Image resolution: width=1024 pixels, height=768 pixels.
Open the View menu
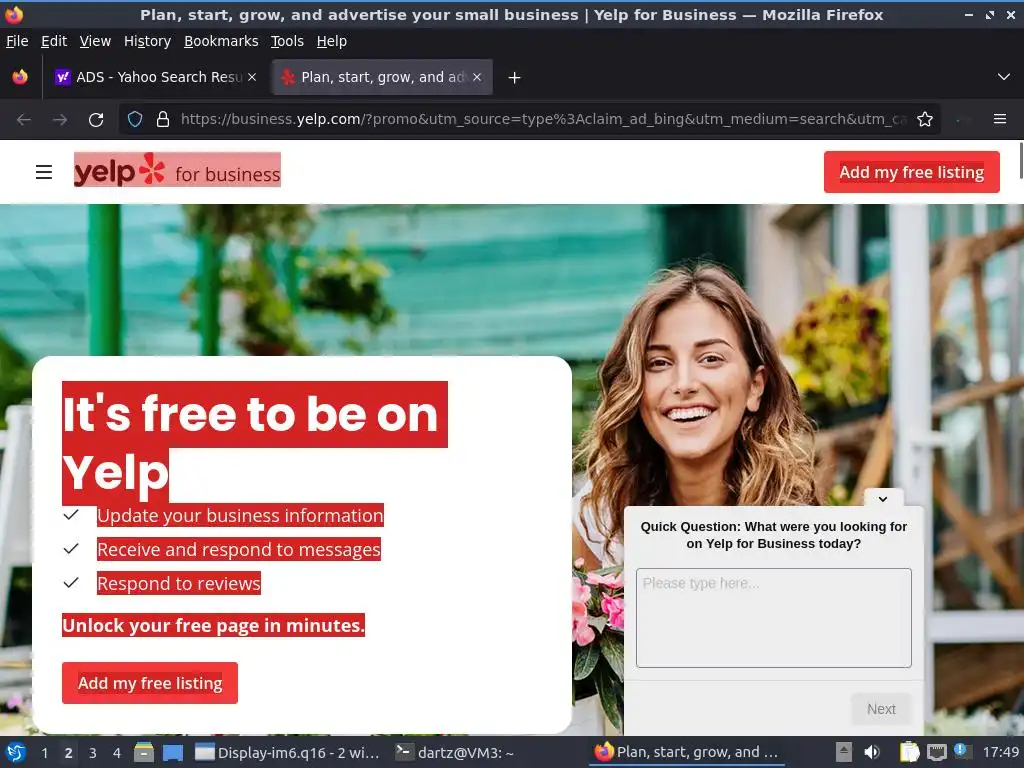pos(95,41)
